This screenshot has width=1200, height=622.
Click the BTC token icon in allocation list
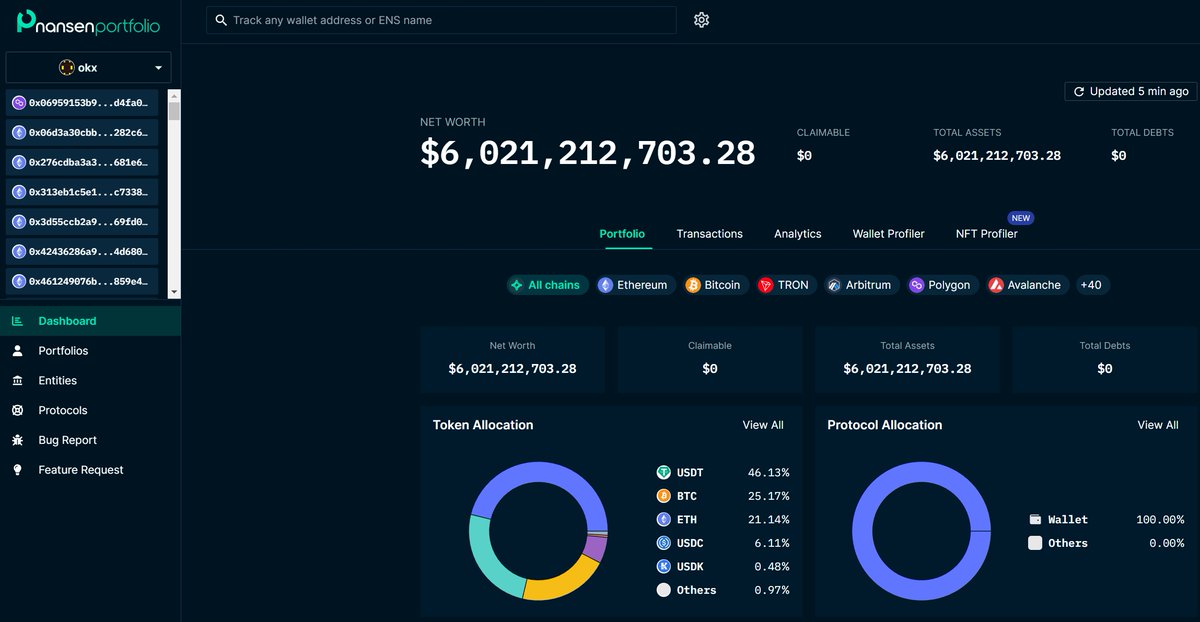(663, 496)
